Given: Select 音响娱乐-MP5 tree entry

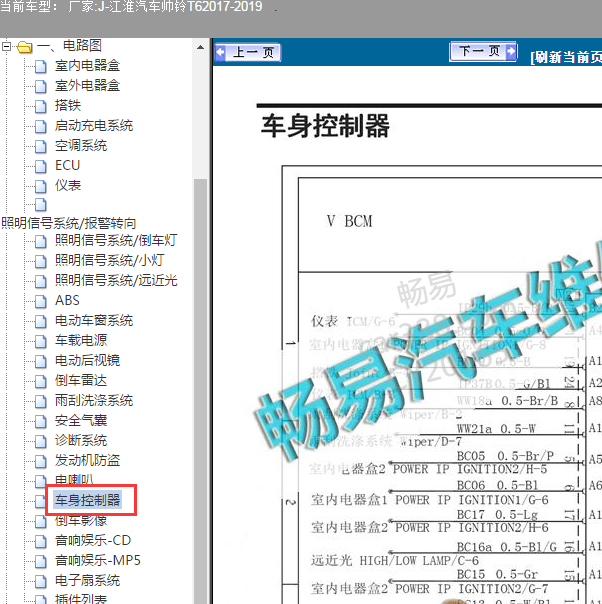Looking at the screenshot, I should click(97, 560).
